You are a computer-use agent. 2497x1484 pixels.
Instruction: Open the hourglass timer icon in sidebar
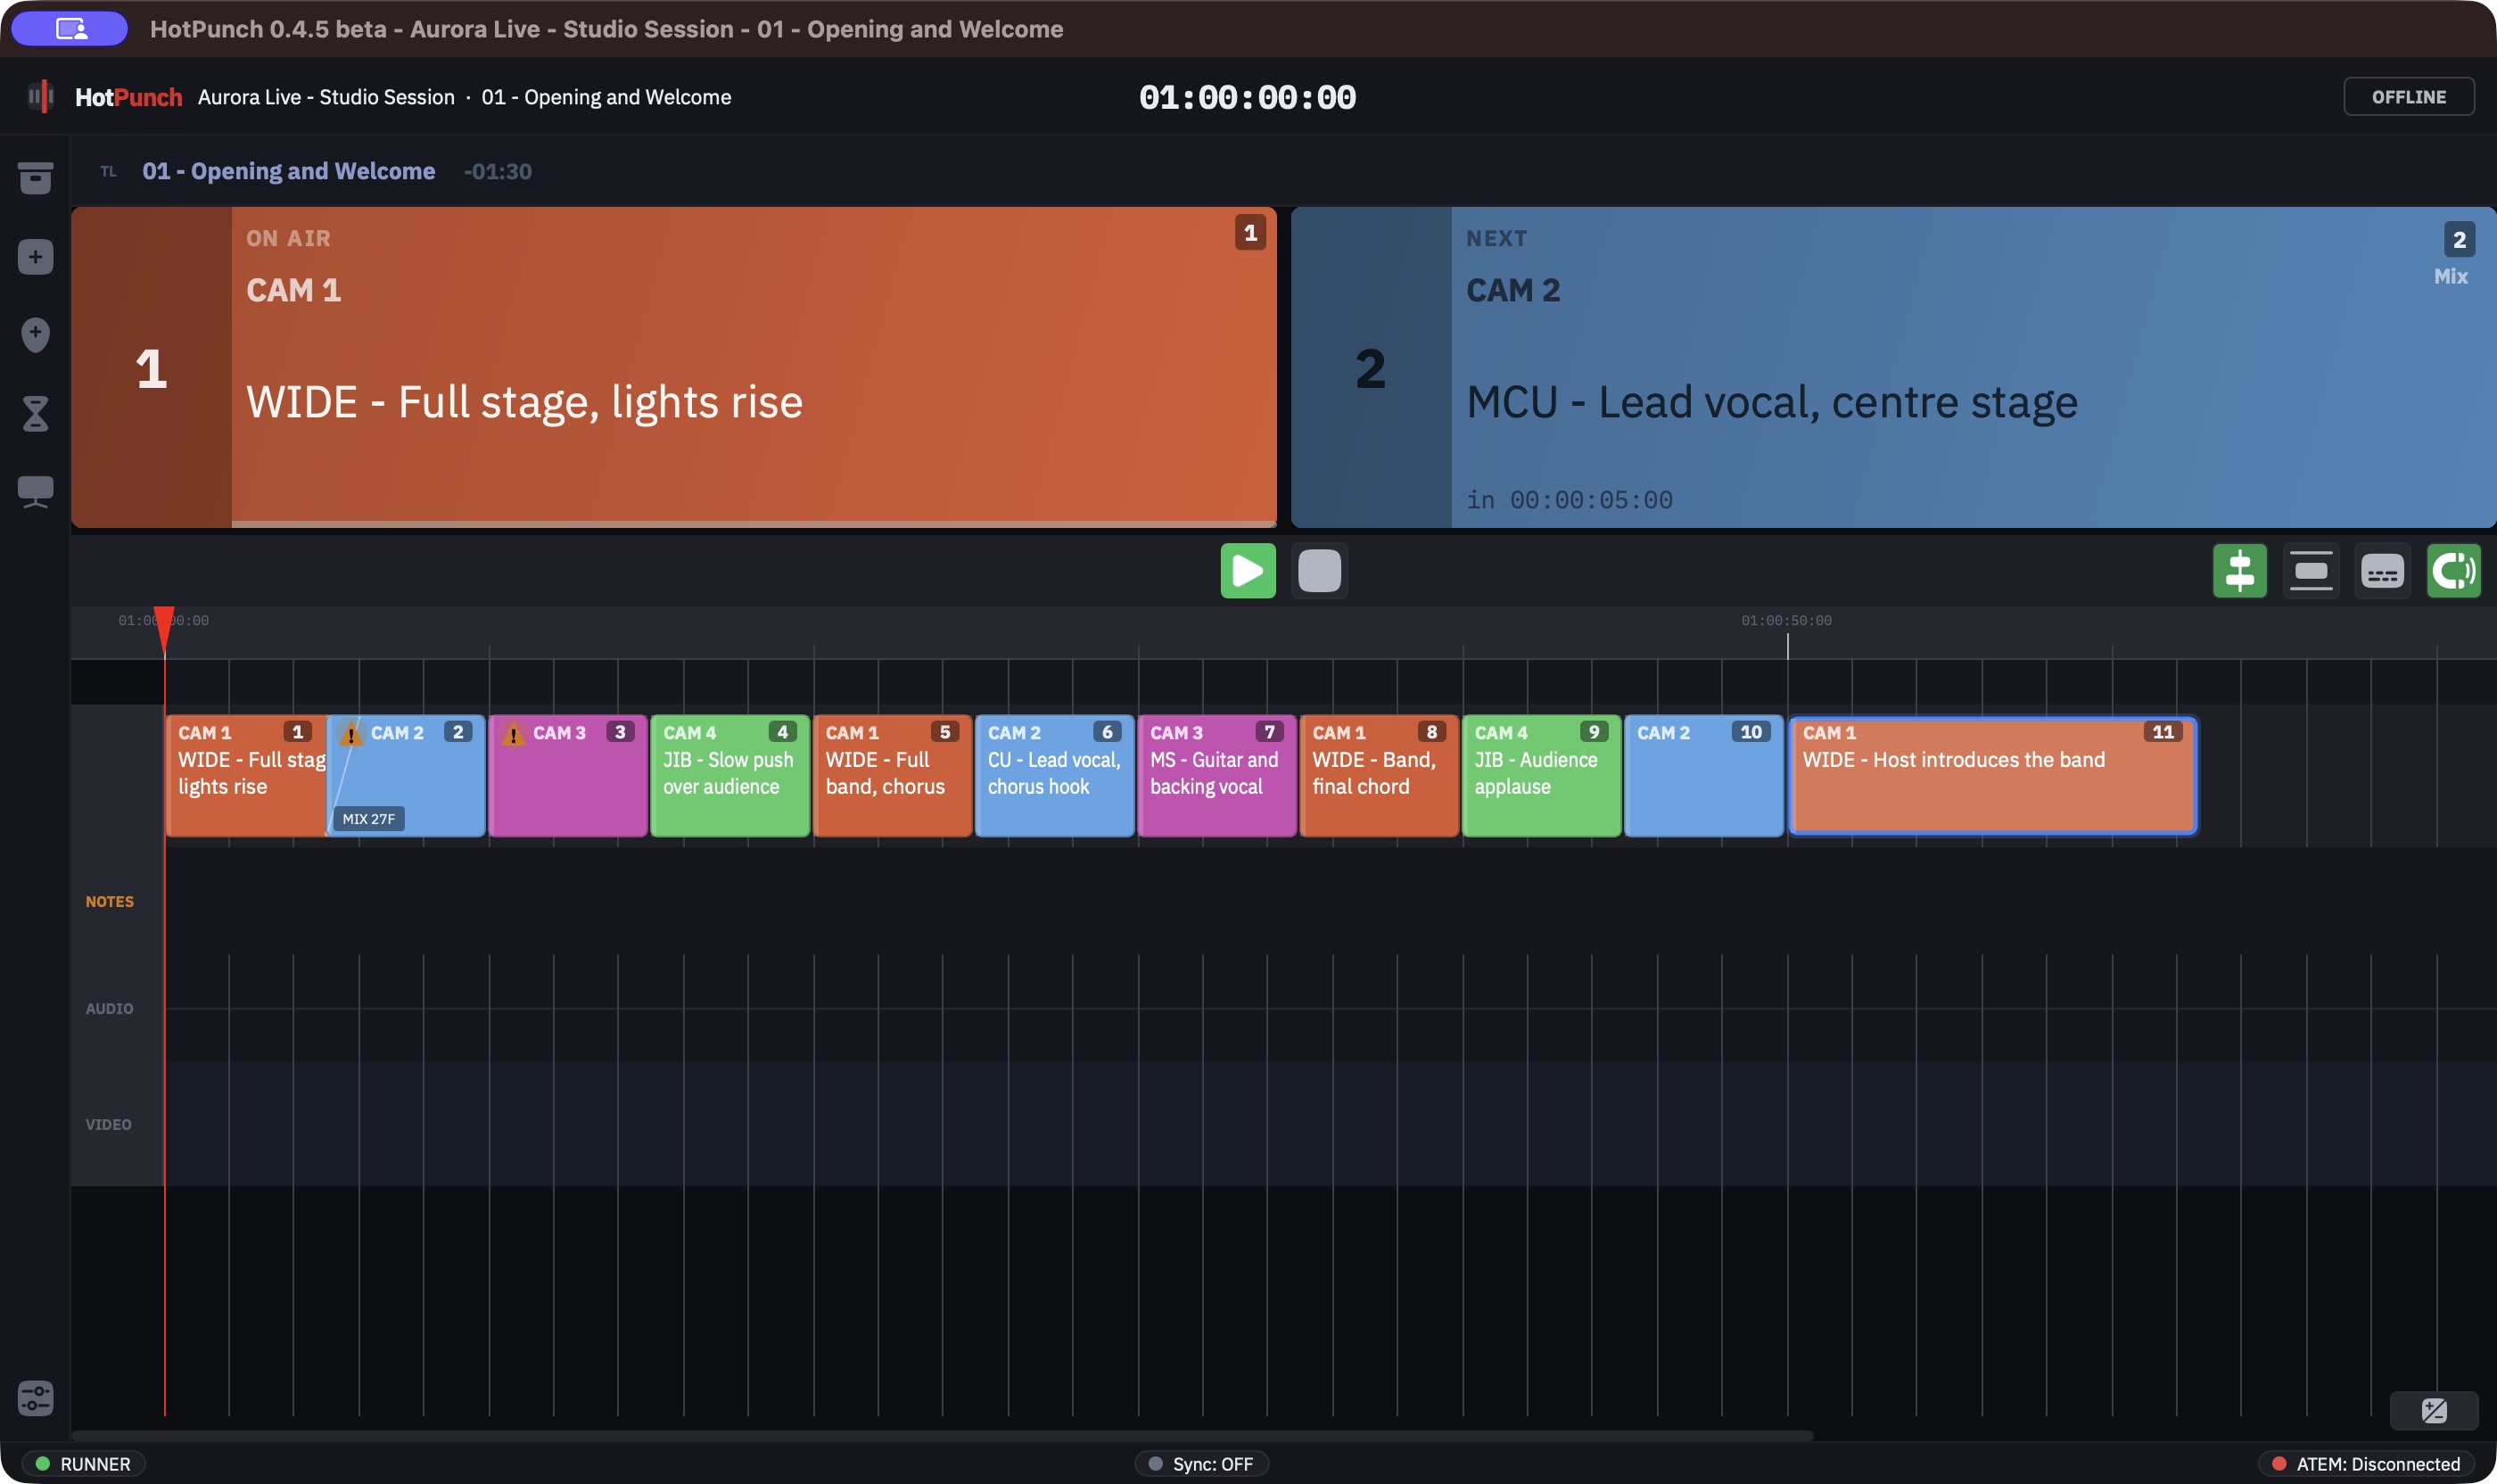(35, 413)
